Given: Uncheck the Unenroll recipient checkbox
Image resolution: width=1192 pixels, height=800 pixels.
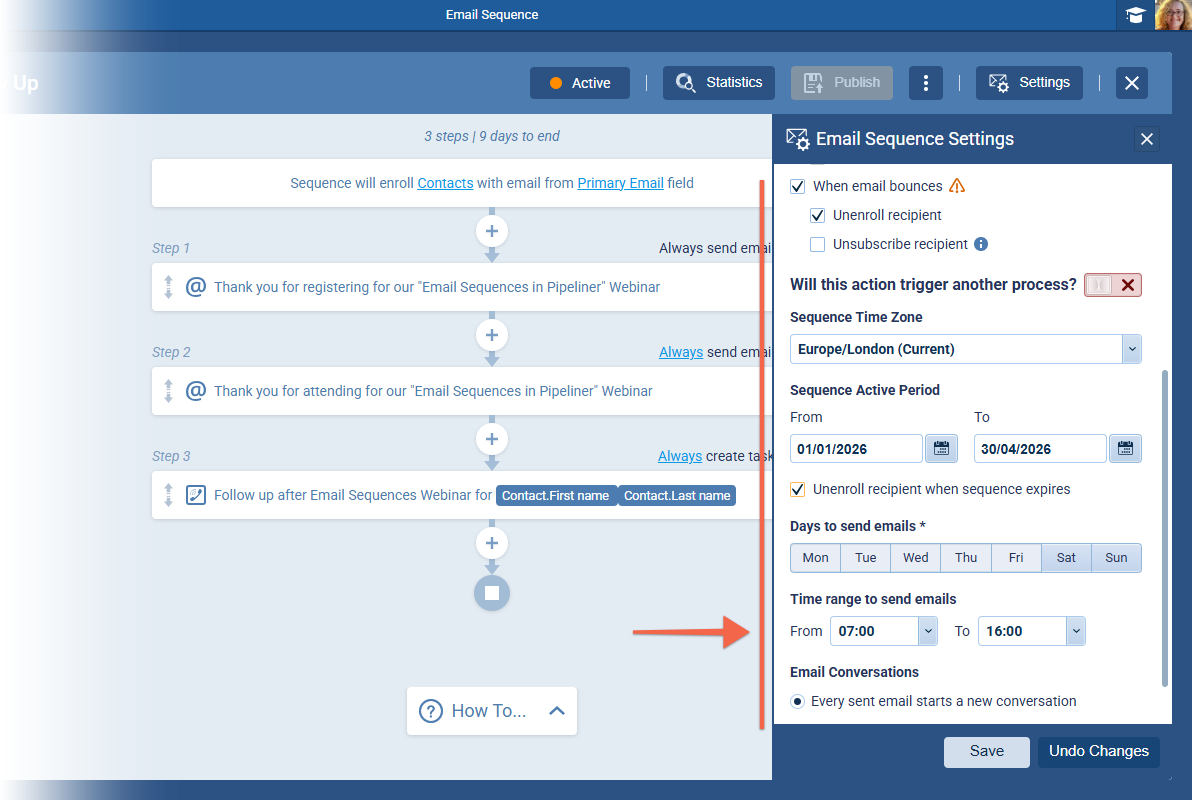Looking at the screenshot, I should click(x=817, y=215).
